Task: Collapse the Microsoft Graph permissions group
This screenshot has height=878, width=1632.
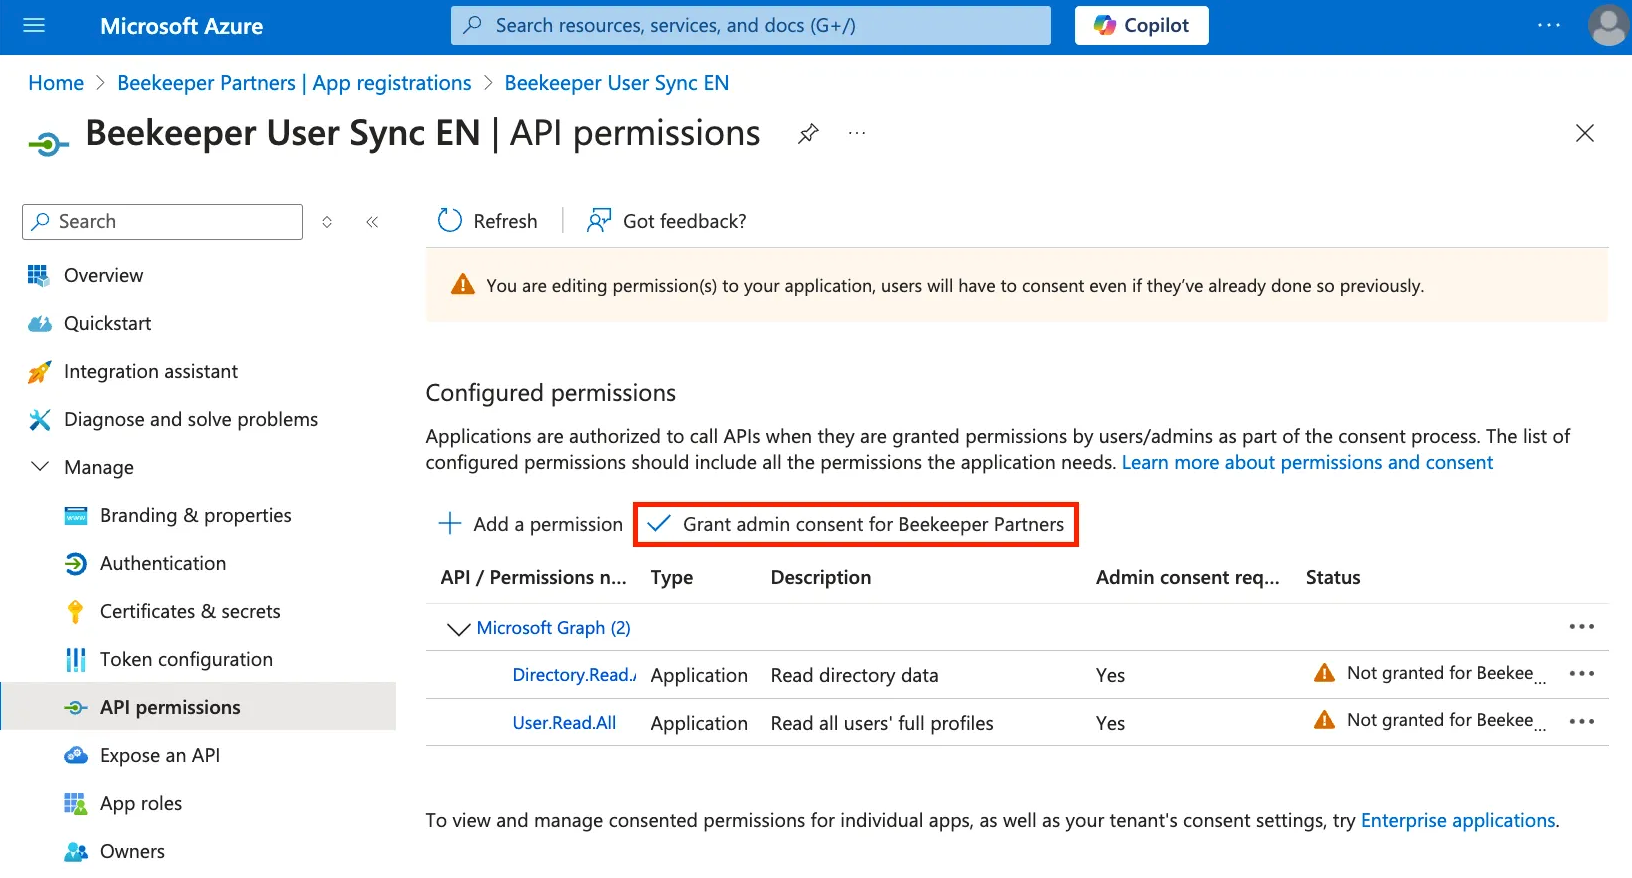Action: click(458, 629)
